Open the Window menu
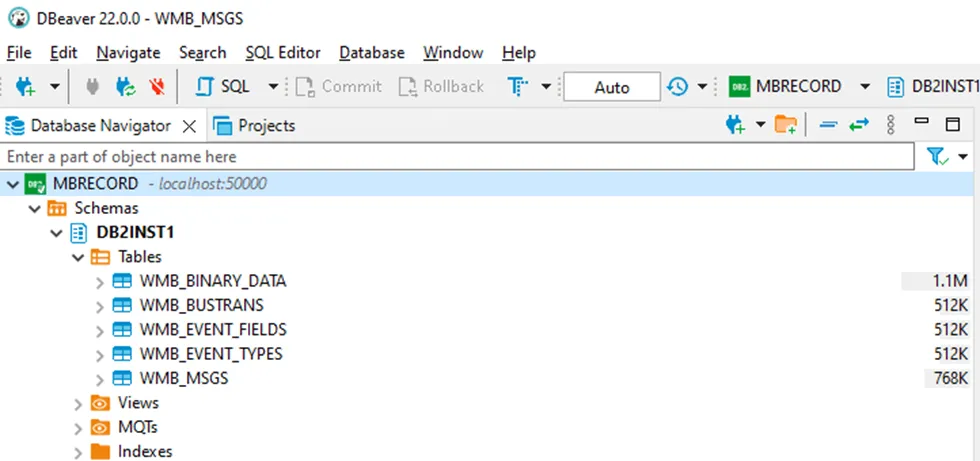The image size is (980, 461). 453,52
